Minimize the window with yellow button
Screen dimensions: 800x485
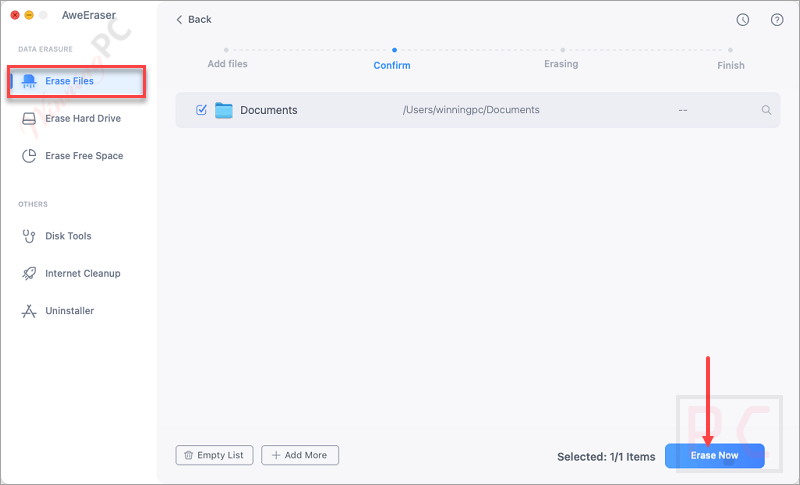(x=29, y=15)
